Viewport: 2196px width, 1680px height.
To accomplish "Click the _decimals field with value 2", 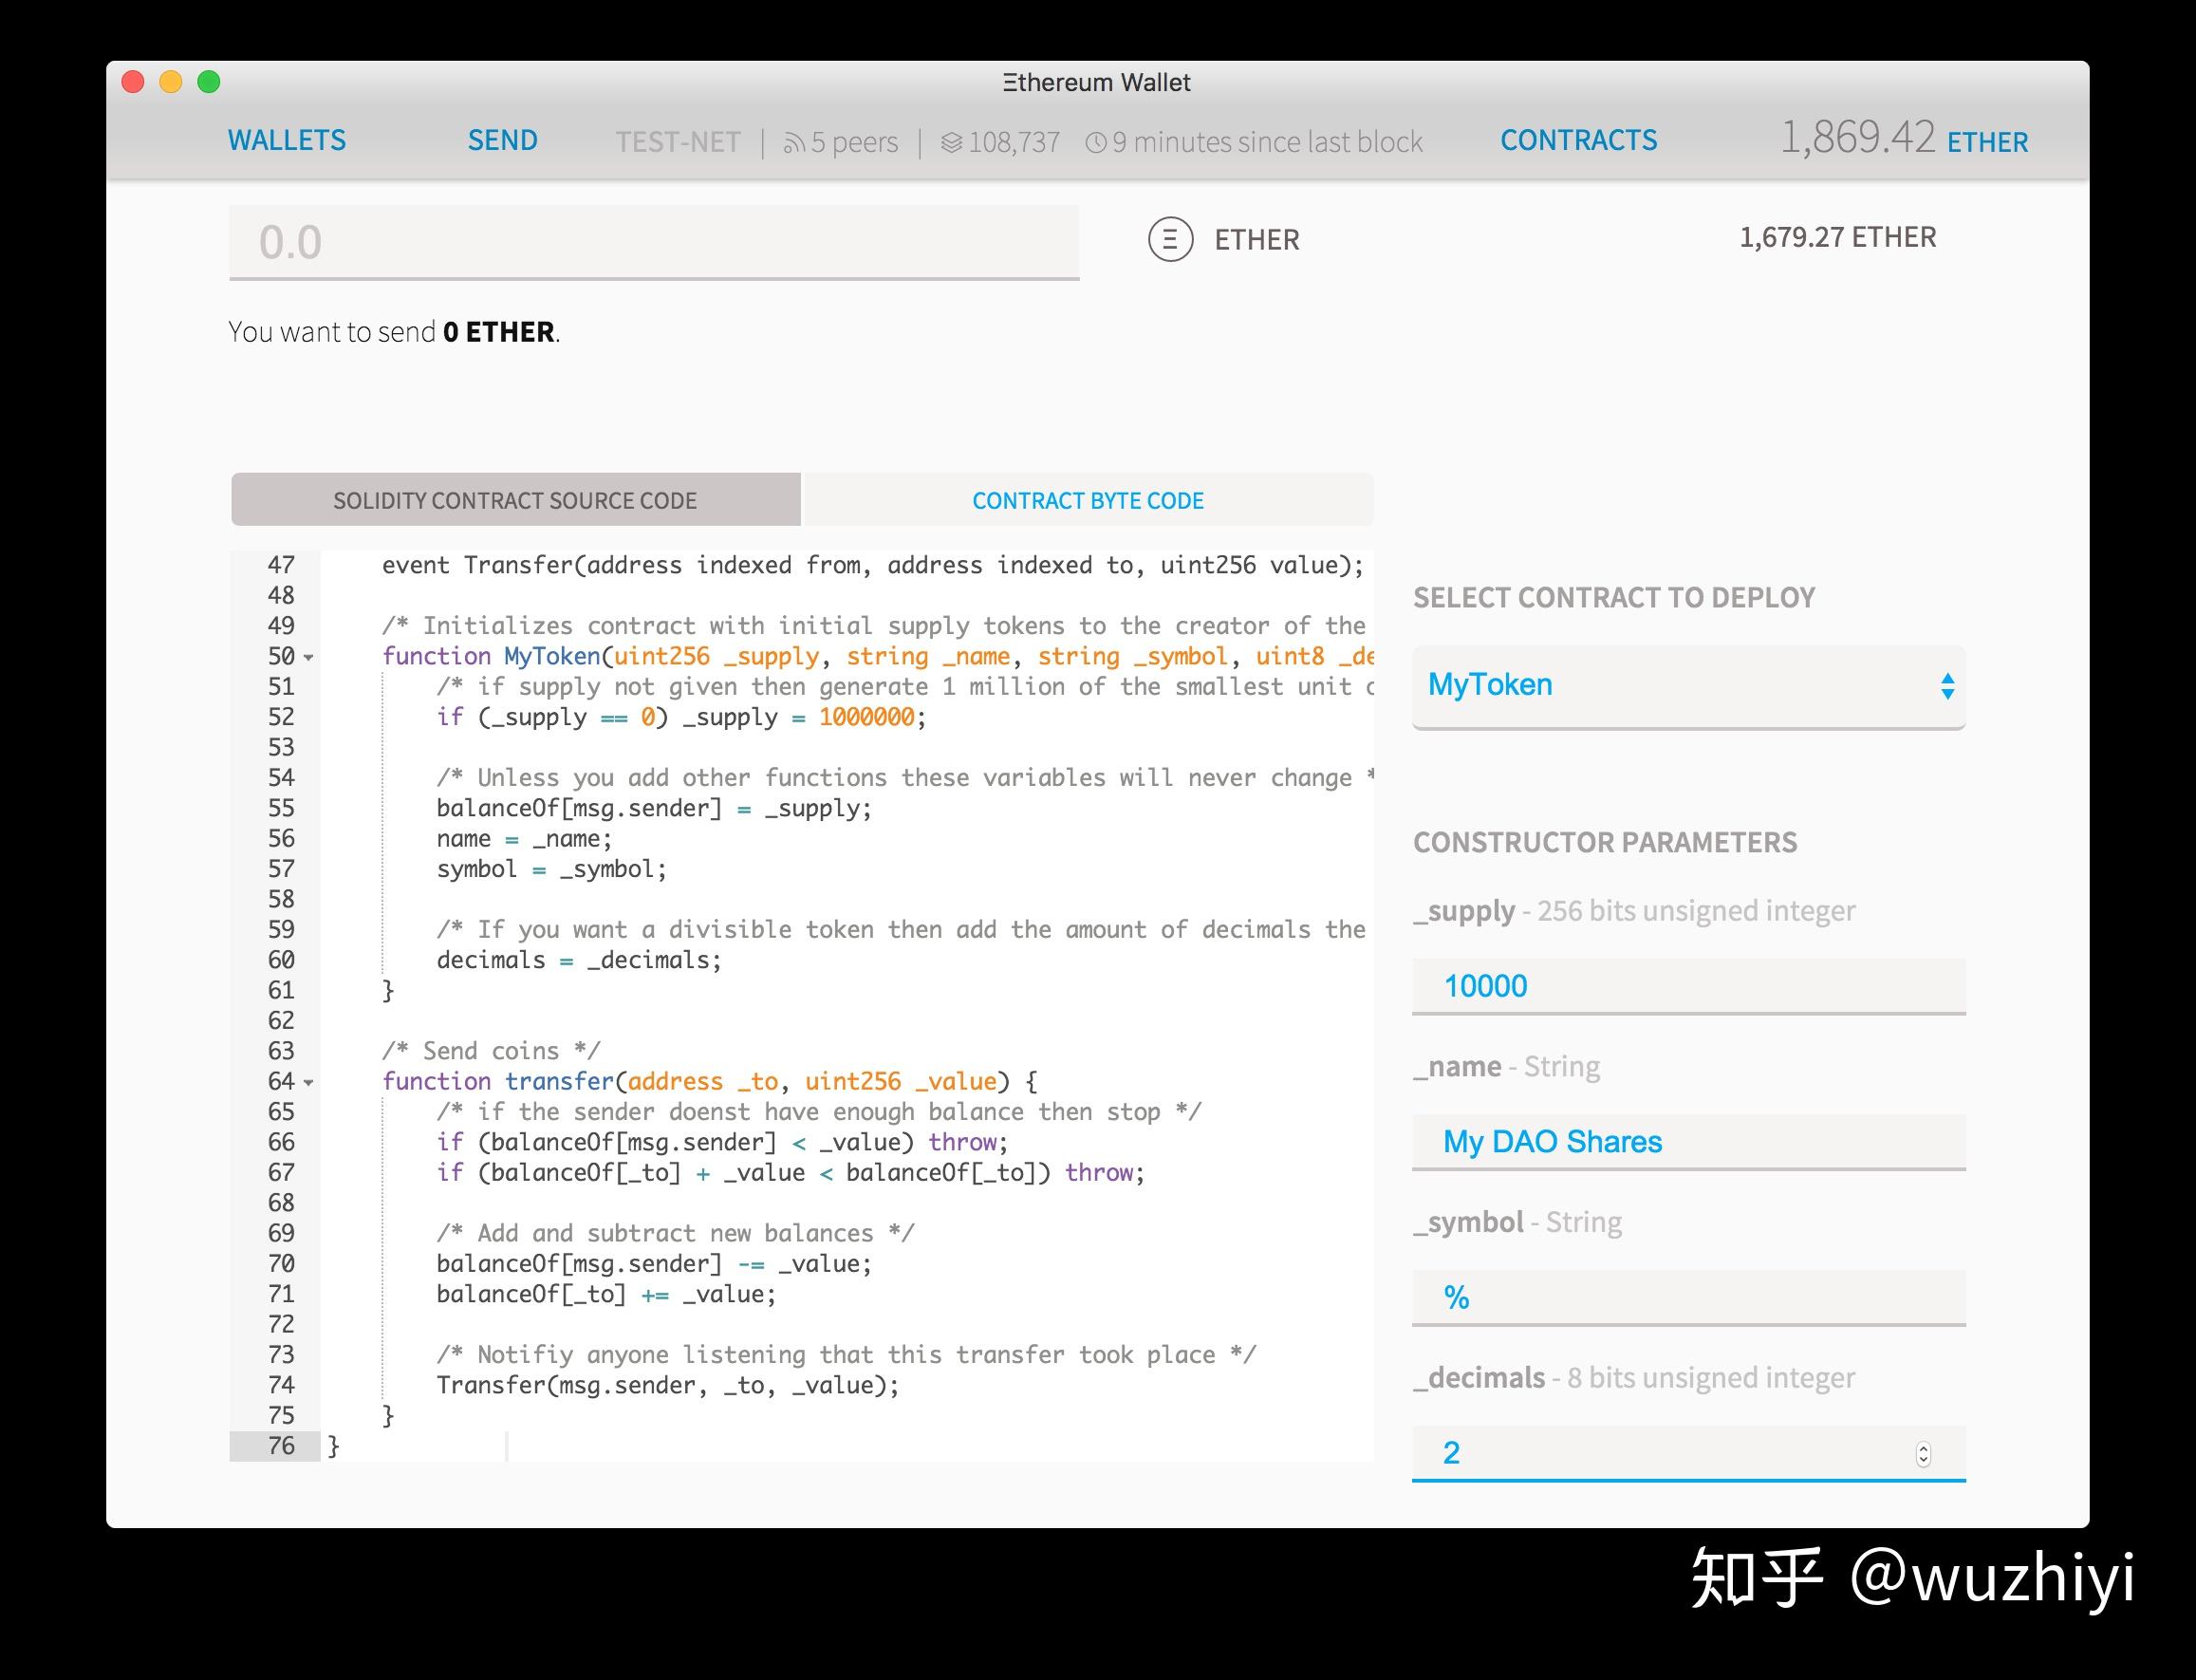I will pyautogui.click(x=1689, y=1453).
